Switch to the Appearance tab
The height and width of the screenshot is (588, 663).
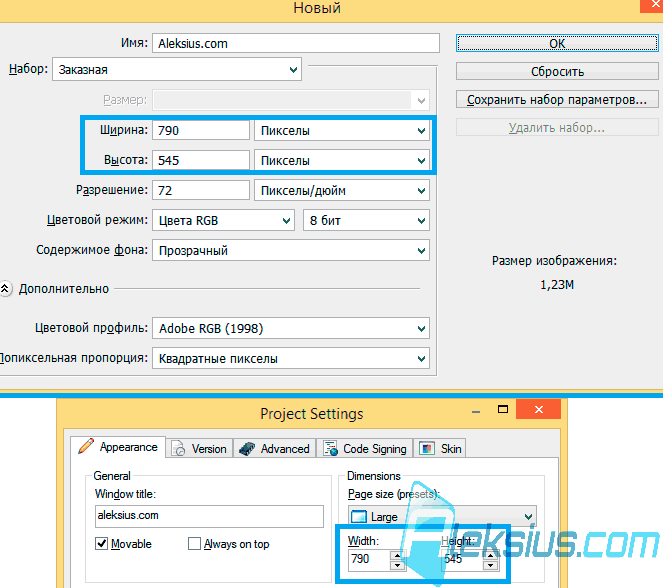[x=118, y=447]
